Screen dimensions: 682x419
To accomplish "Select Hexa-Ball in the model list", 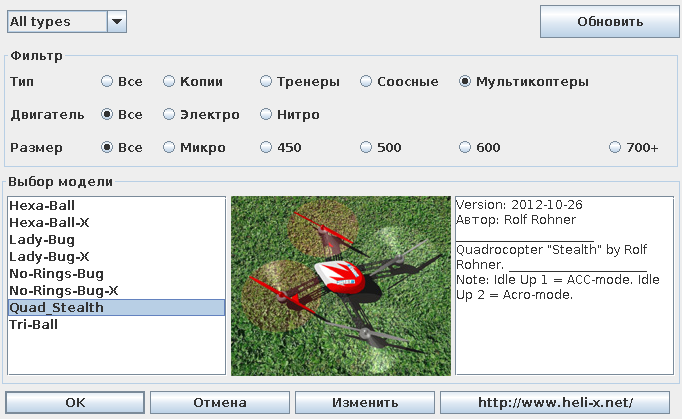I will 117,205.
